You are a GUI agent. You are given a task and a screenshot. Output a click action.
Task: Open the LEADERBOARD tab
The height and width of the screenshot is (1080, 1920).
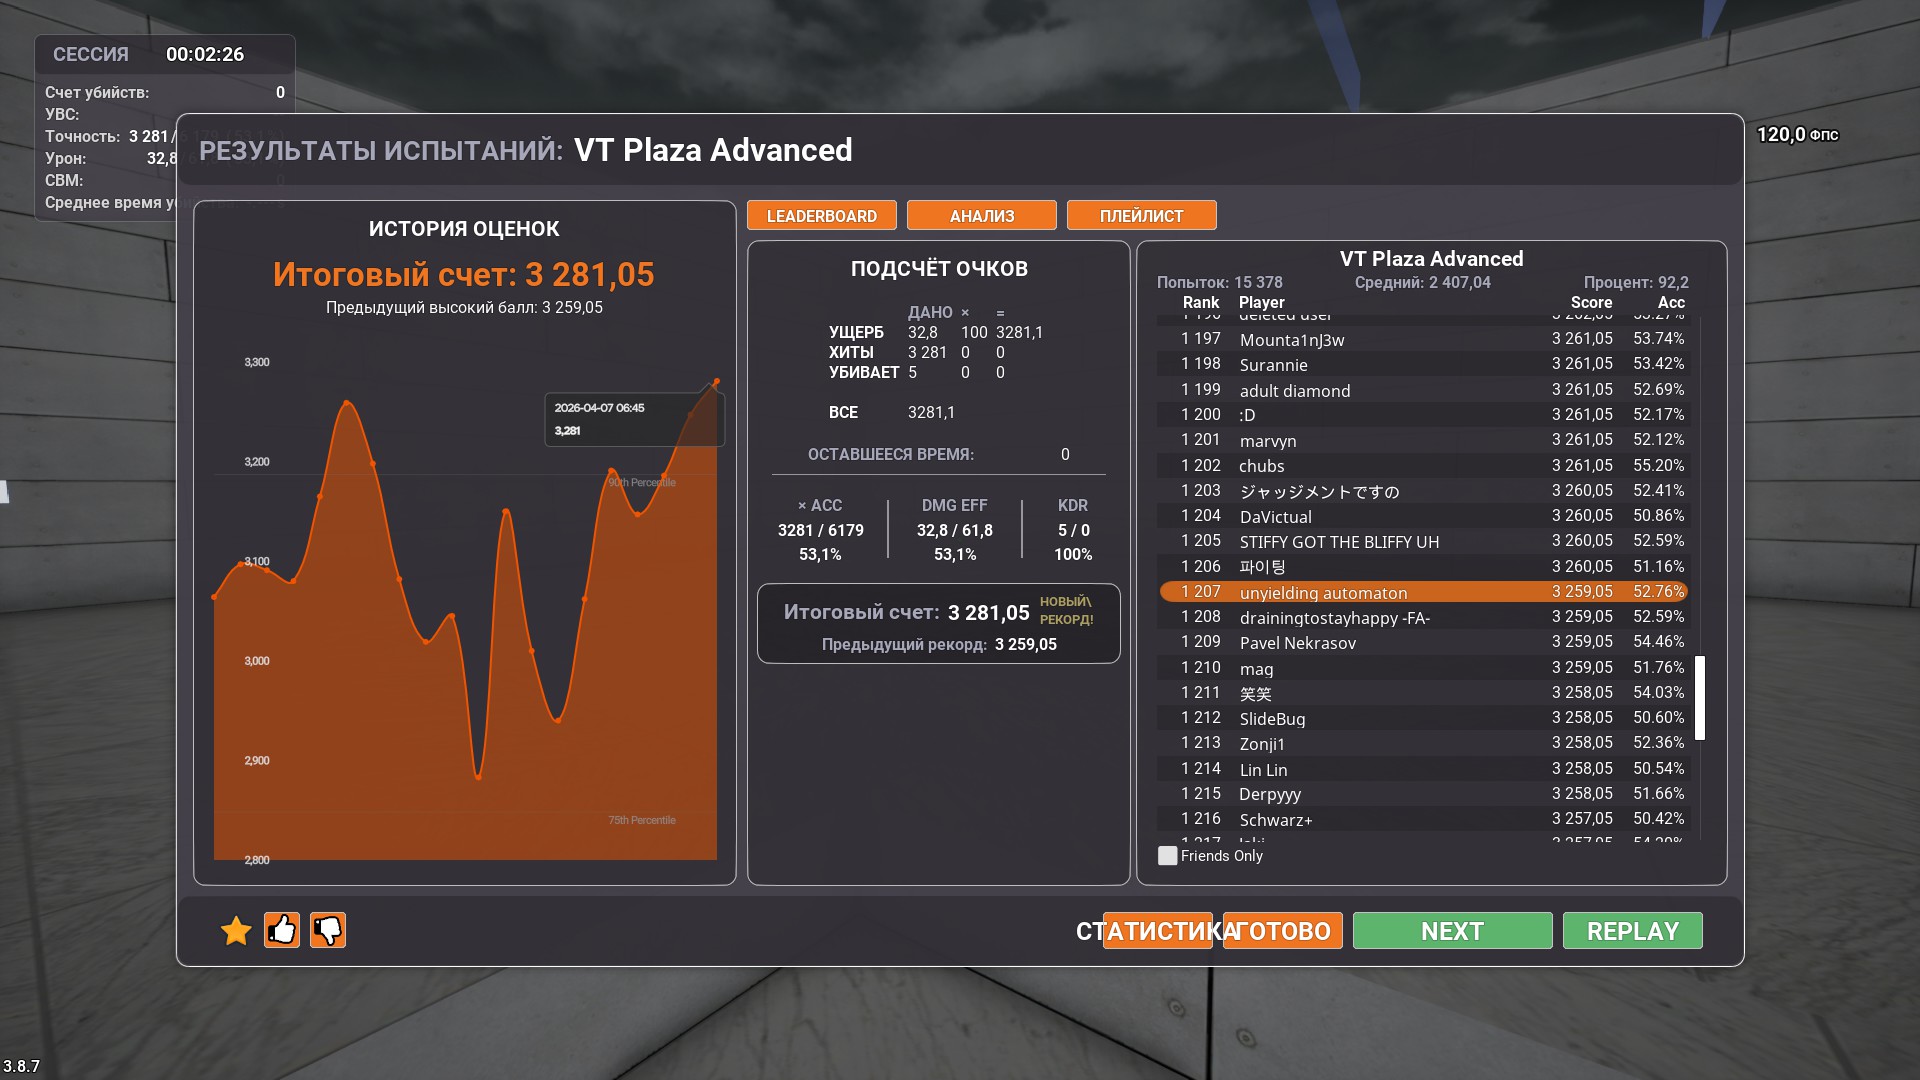821,216
